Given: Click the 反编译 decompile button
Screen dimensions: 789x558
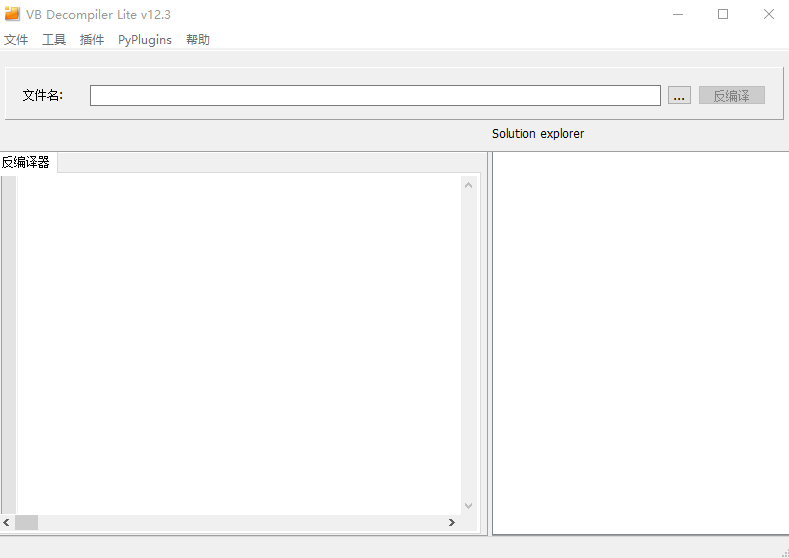Looking at the screenshot, I should 732,96.
